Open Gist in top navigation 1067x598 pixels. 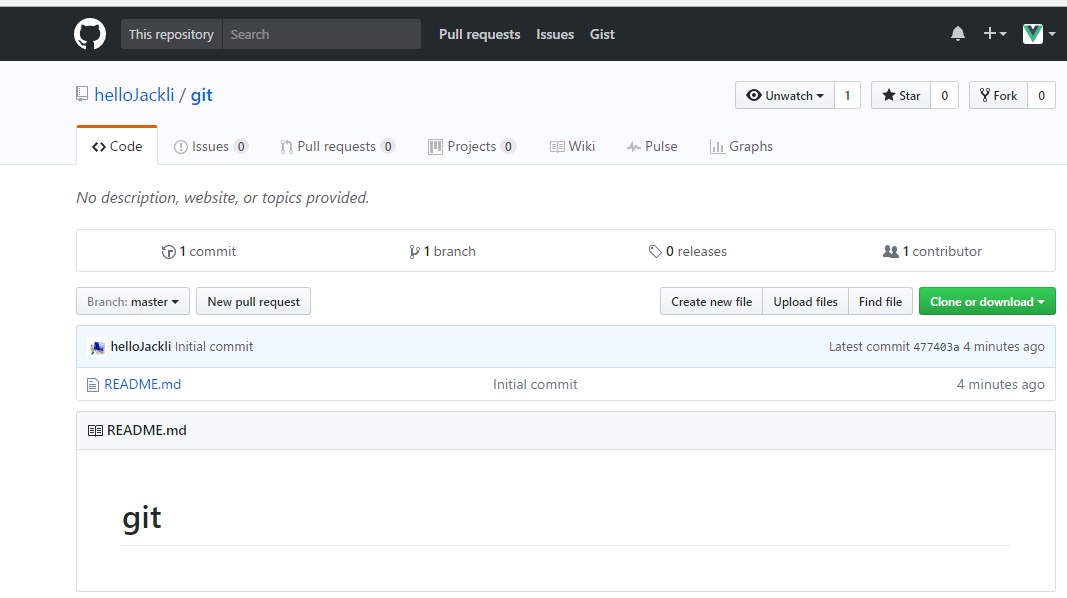602,34
